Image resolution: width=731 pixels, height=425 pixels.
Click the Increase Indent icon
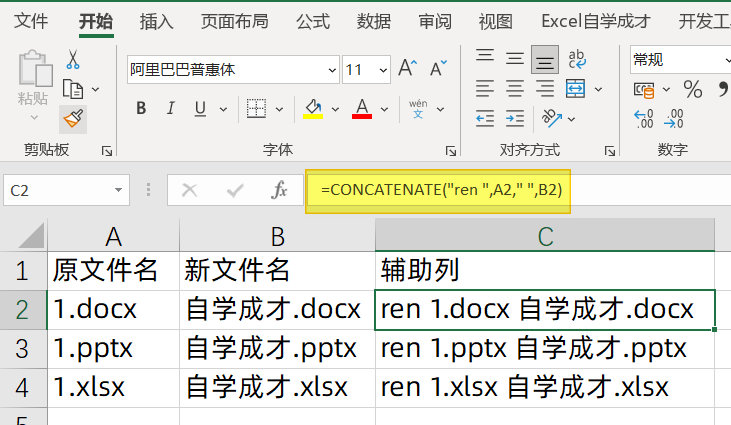(515, 118)
